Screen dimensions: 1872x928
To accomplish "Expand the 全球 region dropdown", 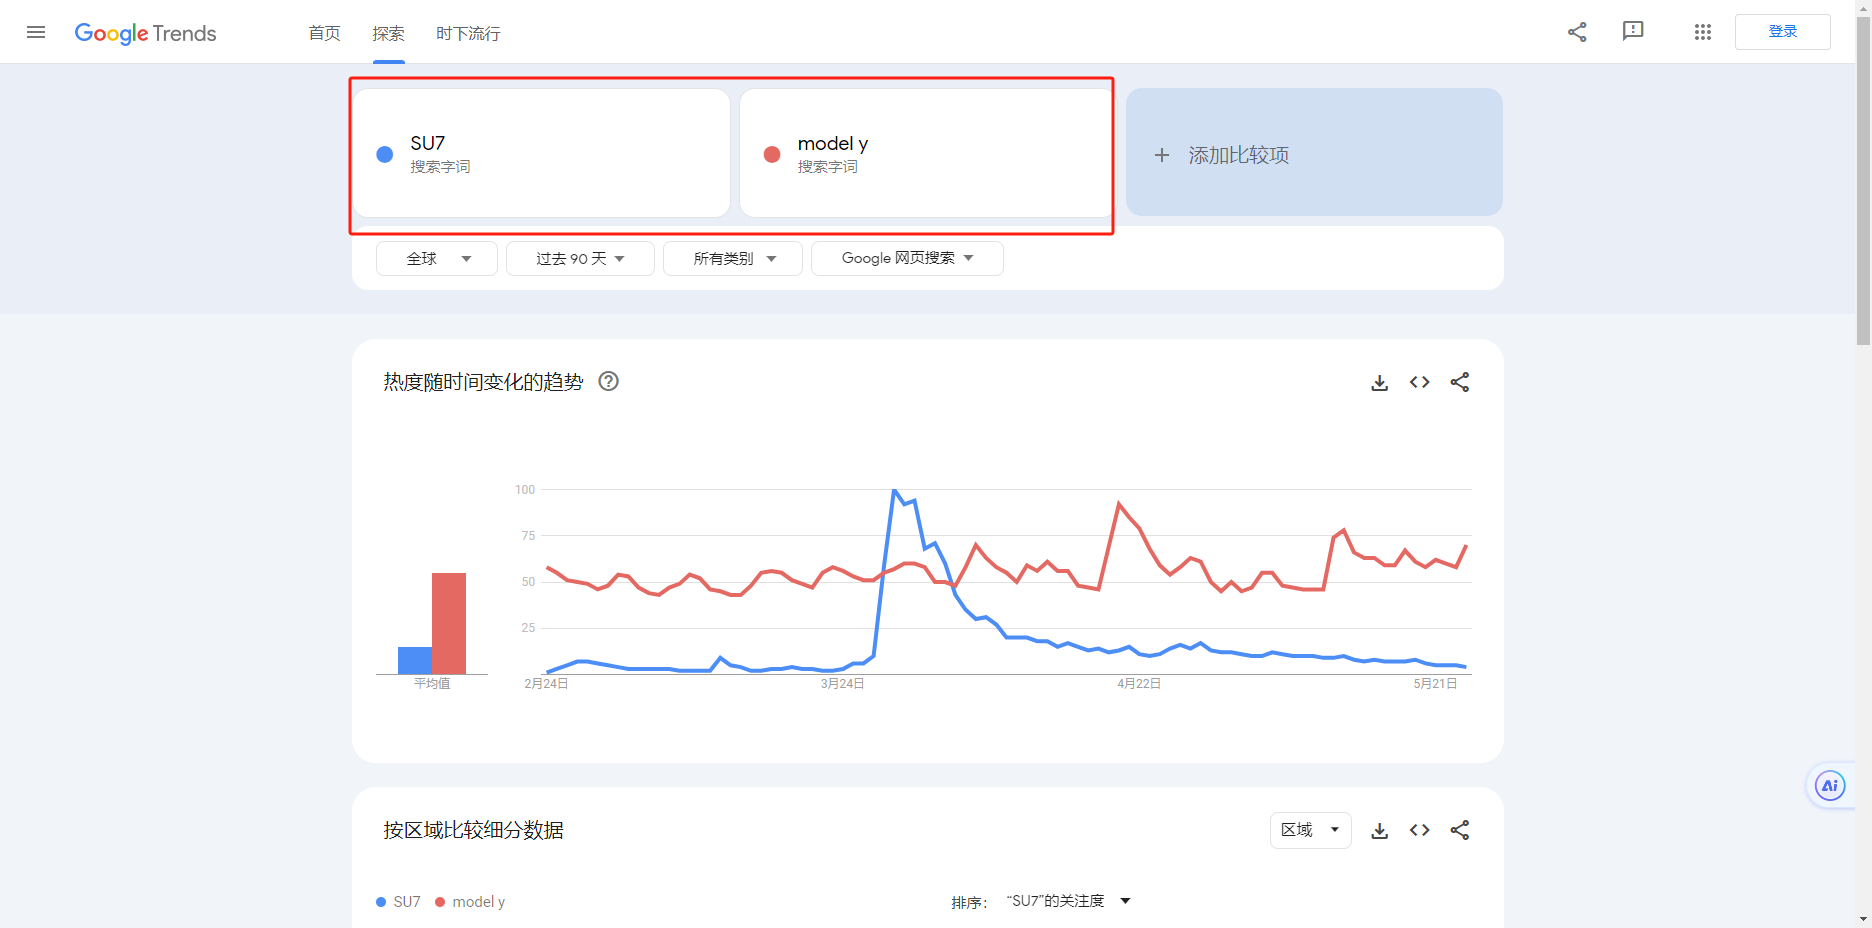I will coord(437,258).
